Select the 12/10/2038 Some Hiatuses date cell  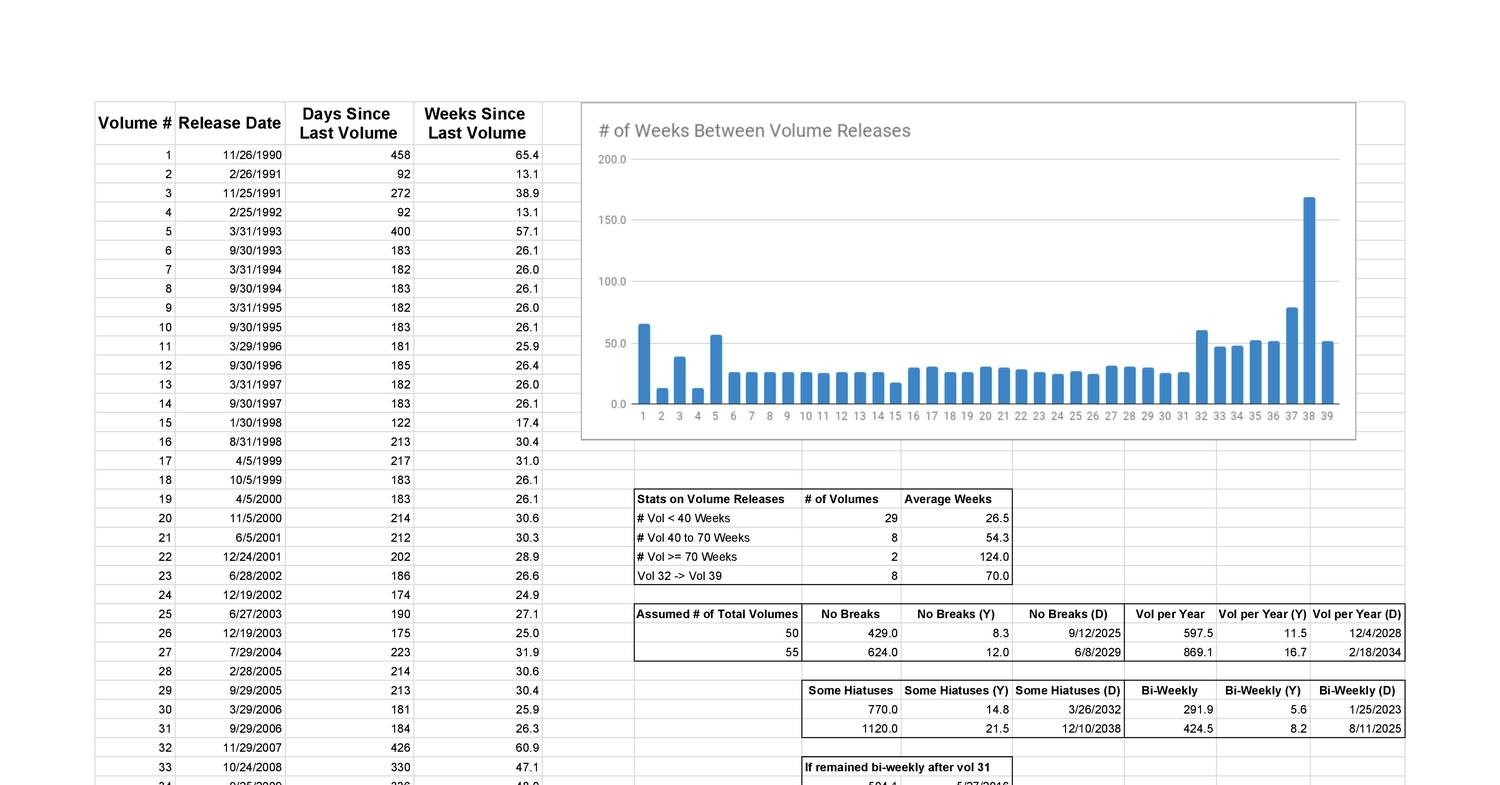click(1090, 728)
